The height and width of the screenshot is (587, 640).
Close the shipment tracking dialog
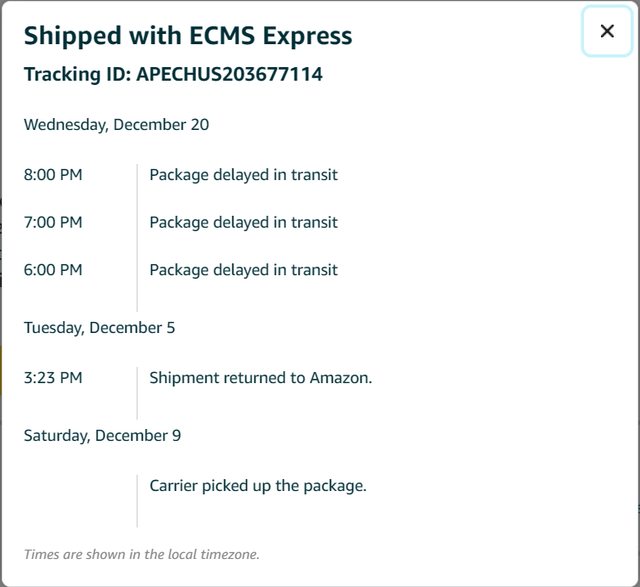tap(607, 31)
